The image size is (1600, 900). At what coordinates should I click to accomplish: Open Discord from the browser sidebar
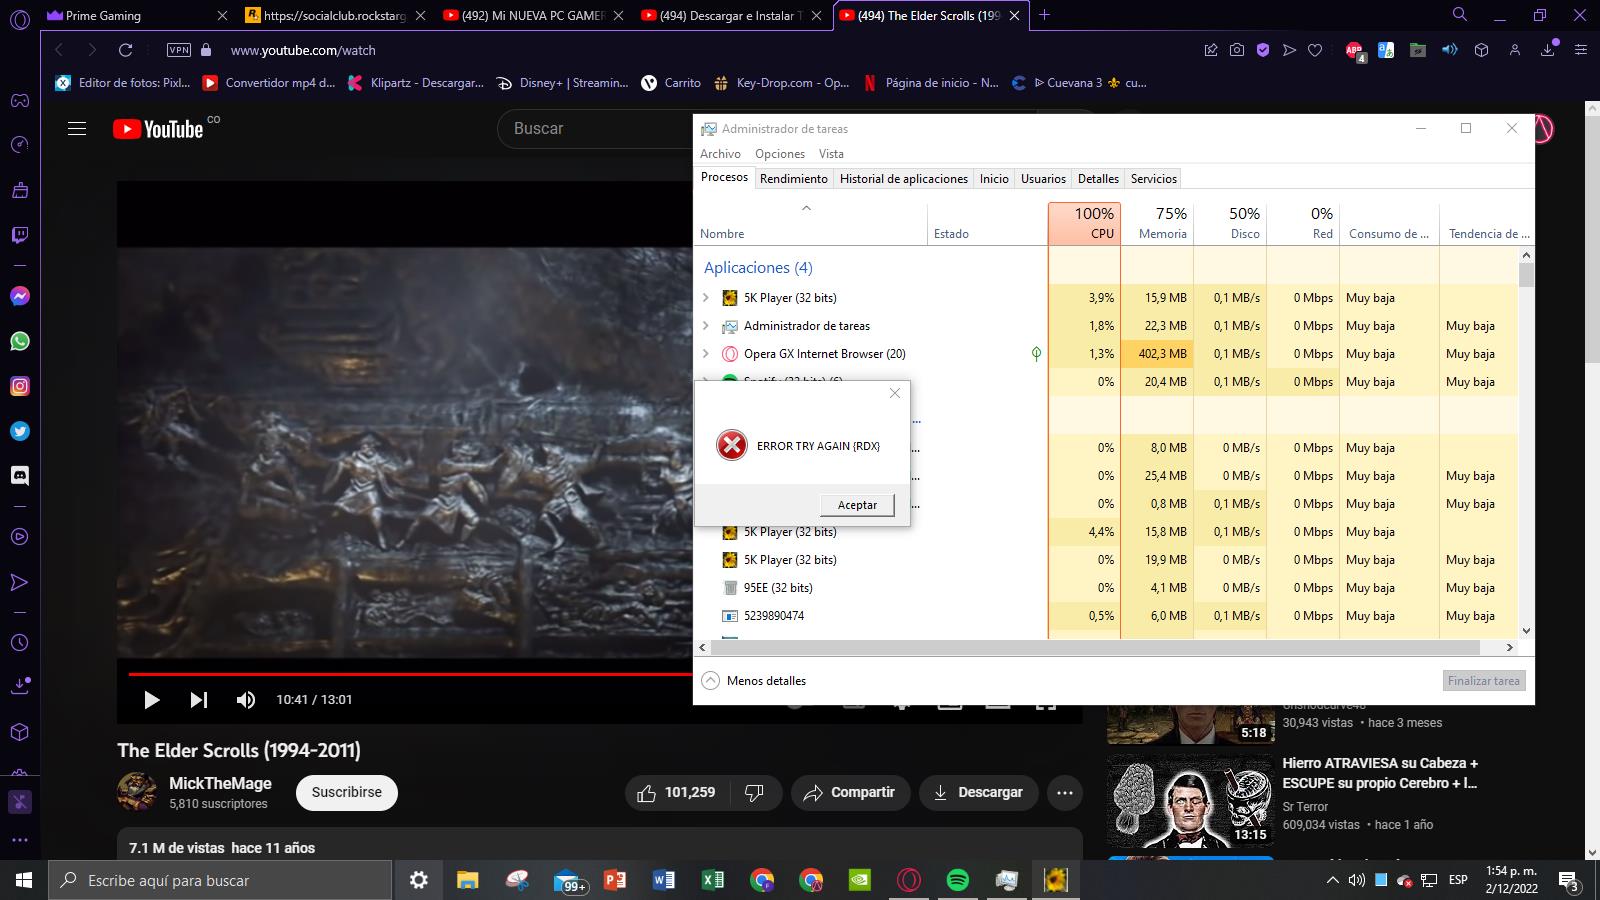click(20, 476)
